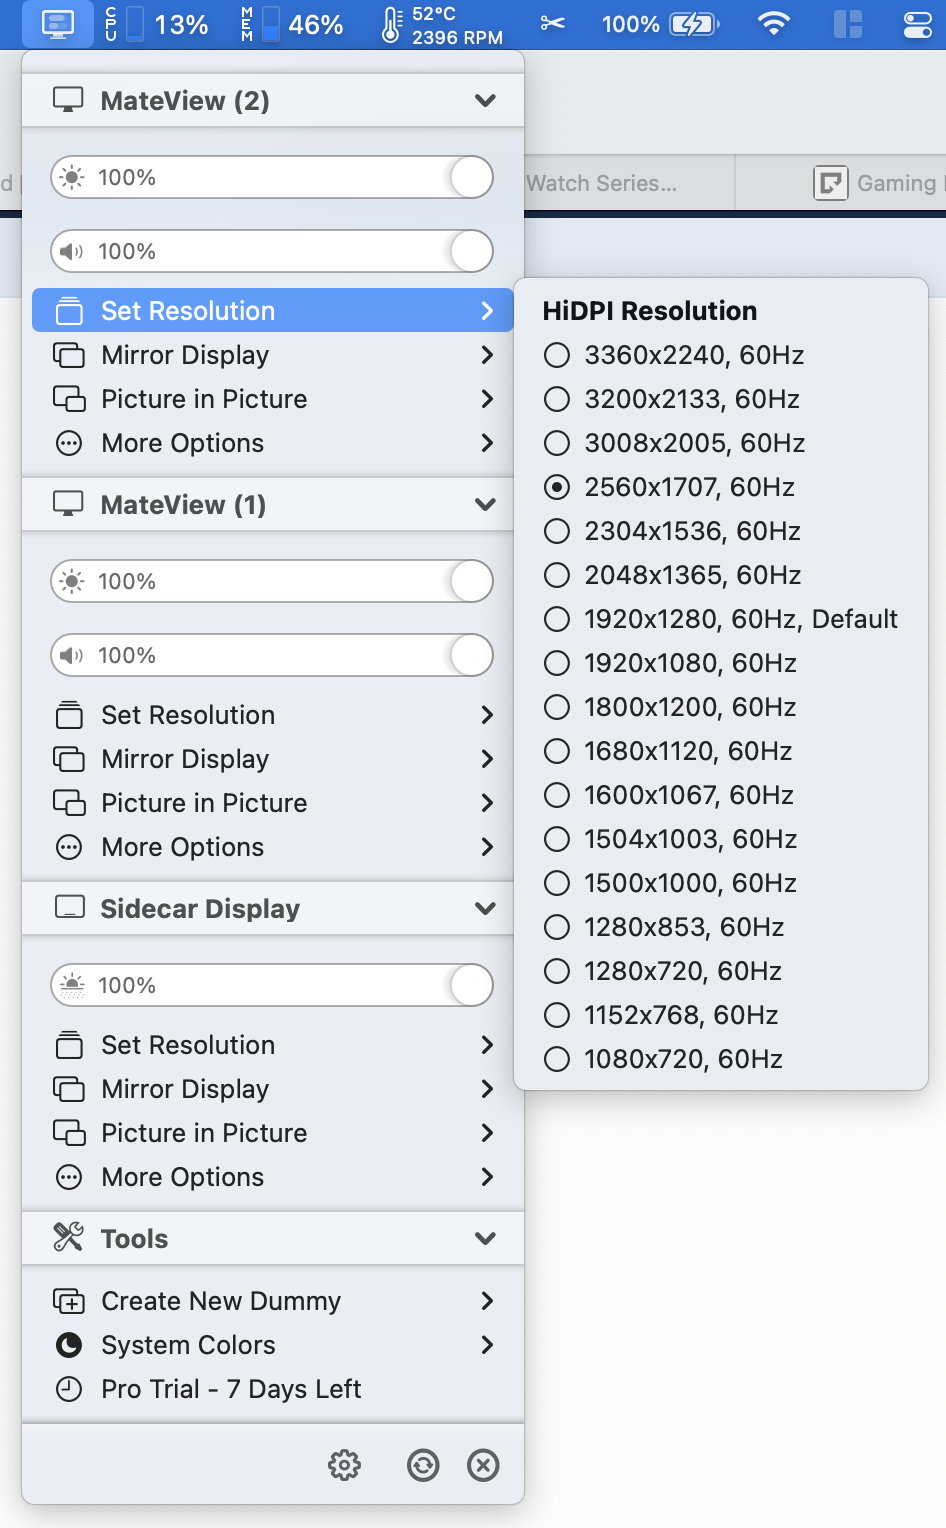
Task: Open Set Resolution for MateView (2)
Action: (x=273, y=311)
